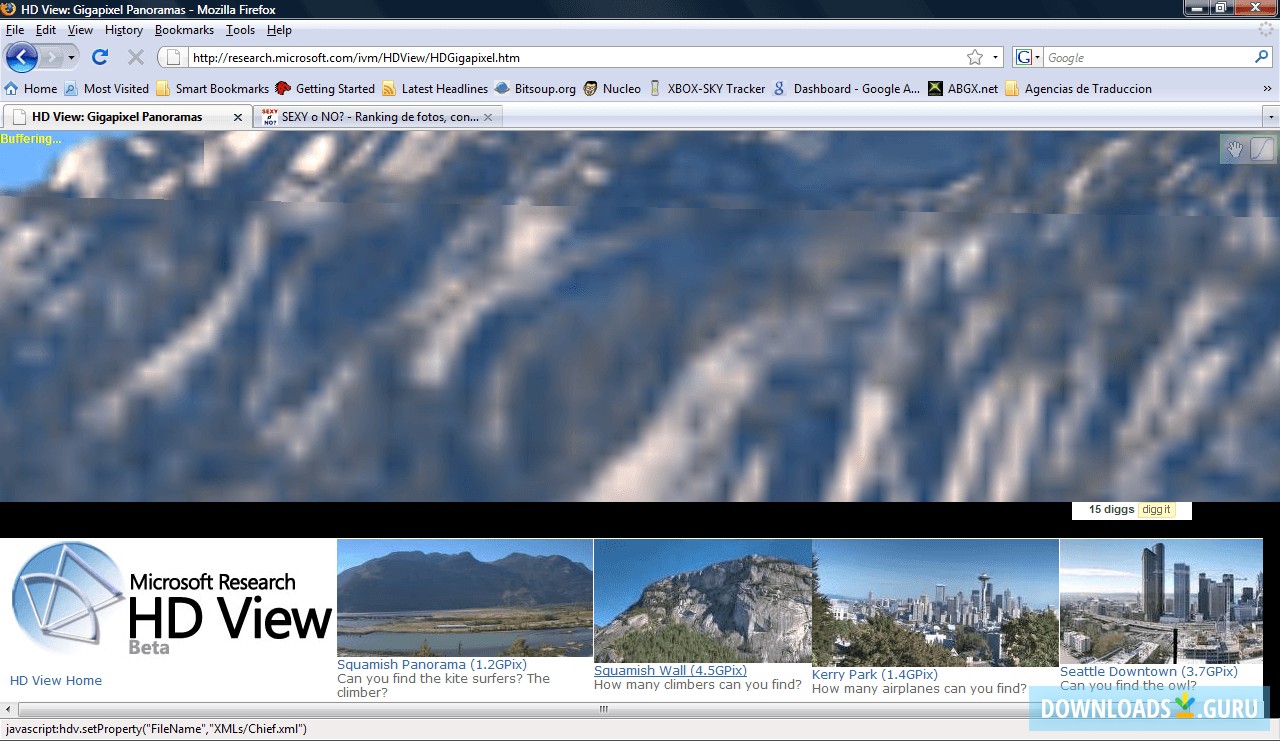Open the Help menu
Image resolution: width=1280 pixels, height=741 pixels.
(x=280, y=30)
